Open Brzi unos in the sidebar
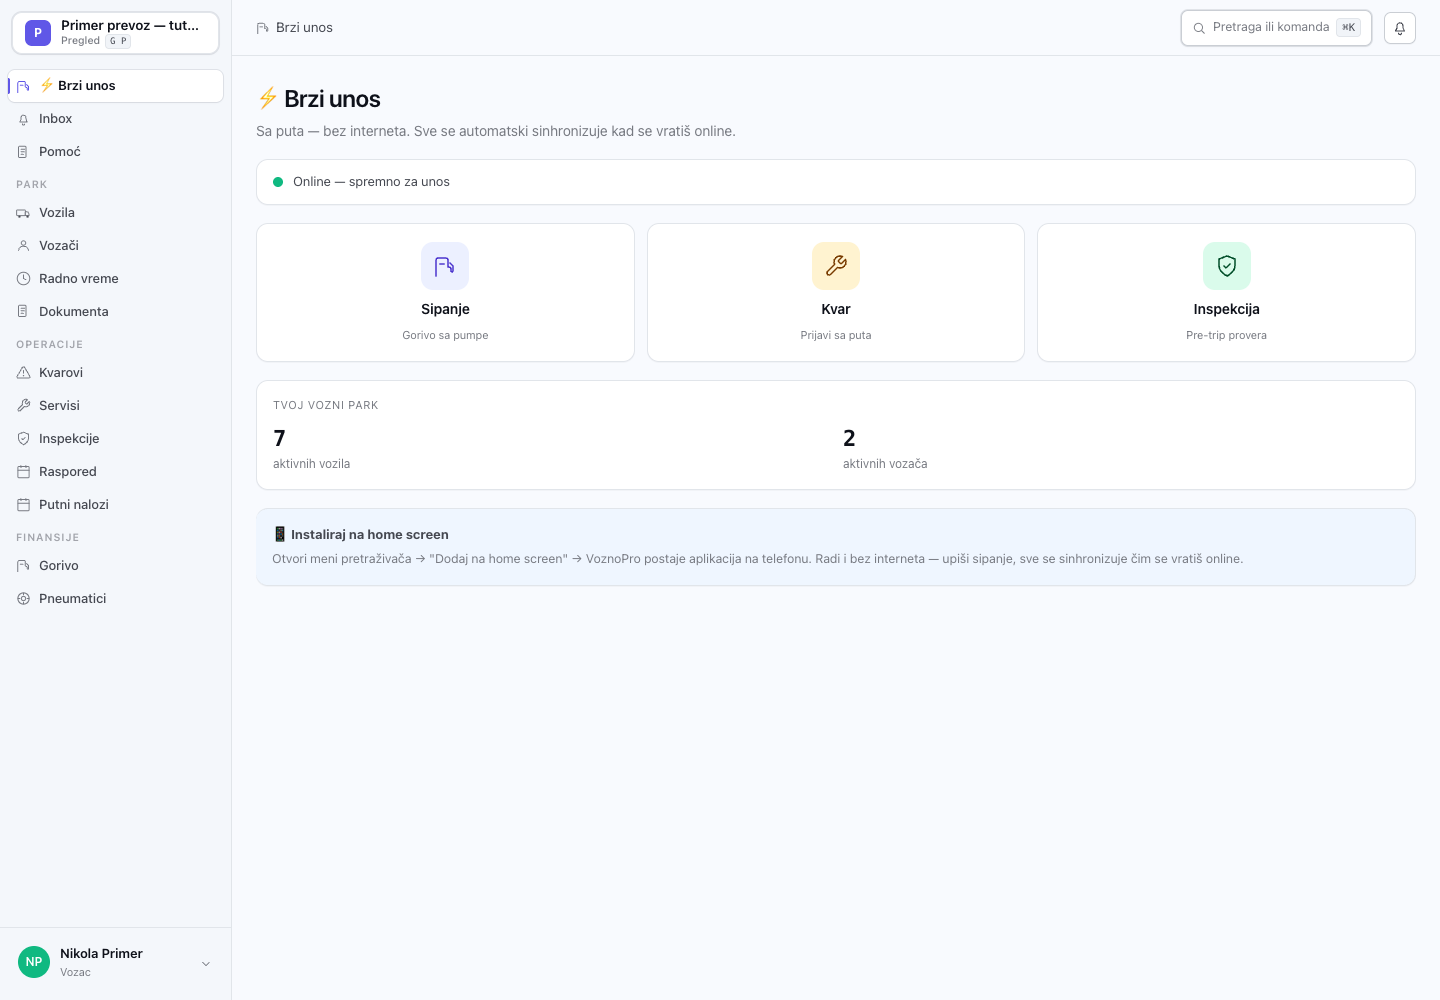 coord(116,86)
